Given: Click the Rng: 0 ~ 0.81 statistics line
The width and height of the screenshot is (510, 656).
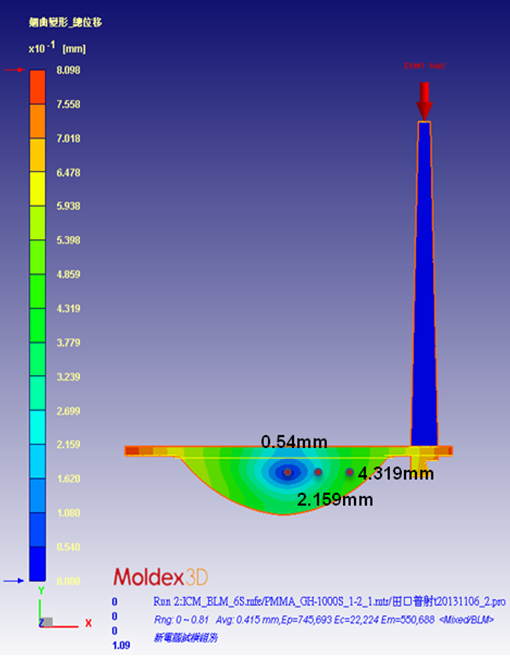Looking at the screenshot, I should tap(324, 620).
